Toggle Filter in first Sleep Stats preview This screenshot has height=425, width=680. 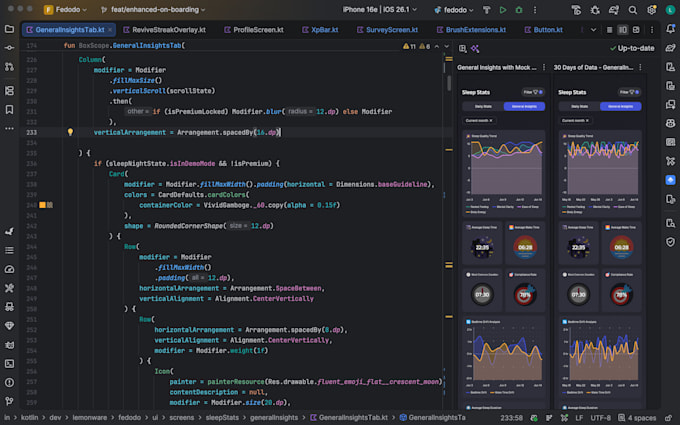[x=533, y=92]
